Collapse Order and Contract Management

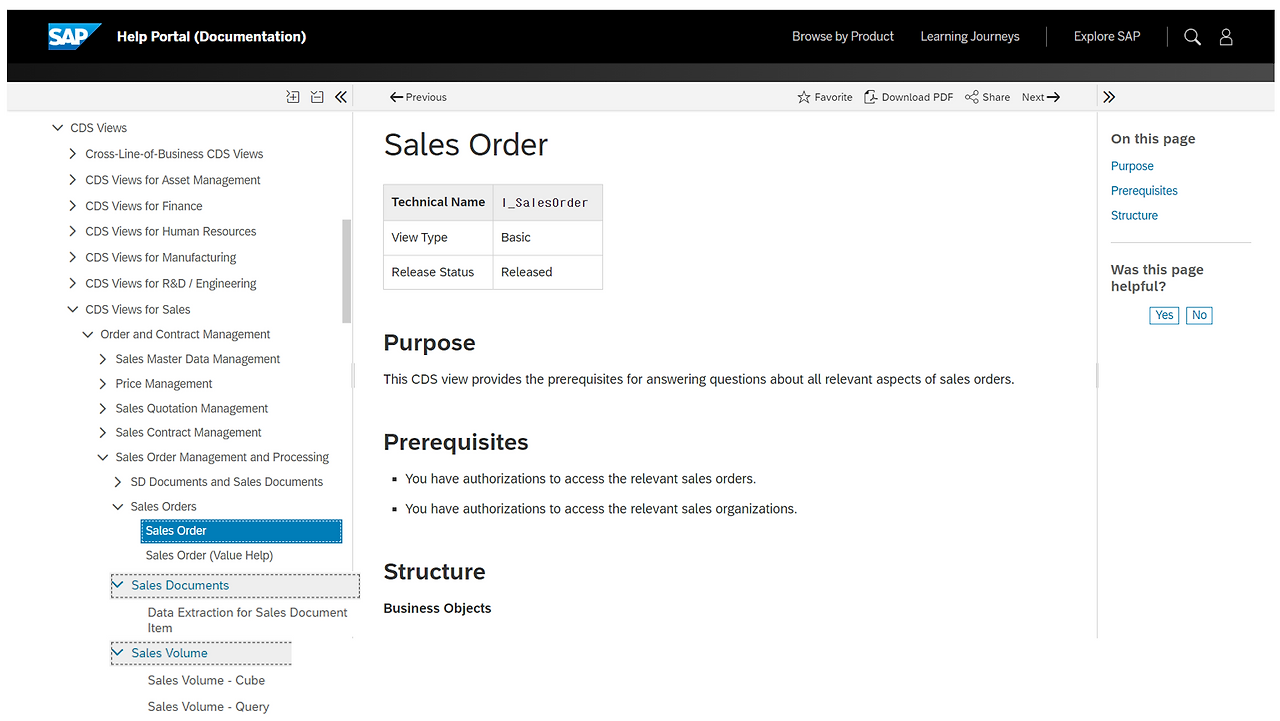pyautogui.click(x=88, y=335)
